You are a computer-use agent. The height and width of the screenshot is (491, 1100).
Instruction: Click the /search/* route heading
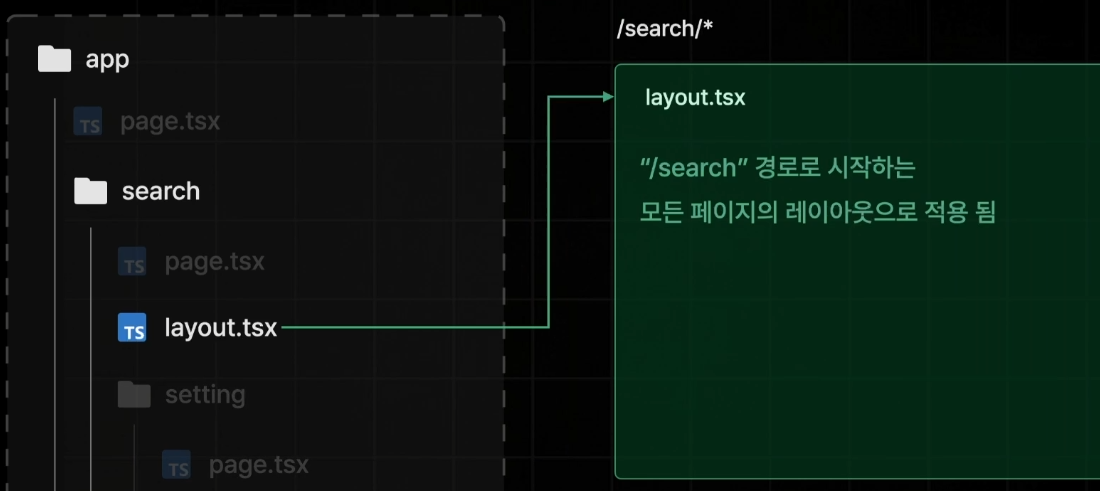665,29
